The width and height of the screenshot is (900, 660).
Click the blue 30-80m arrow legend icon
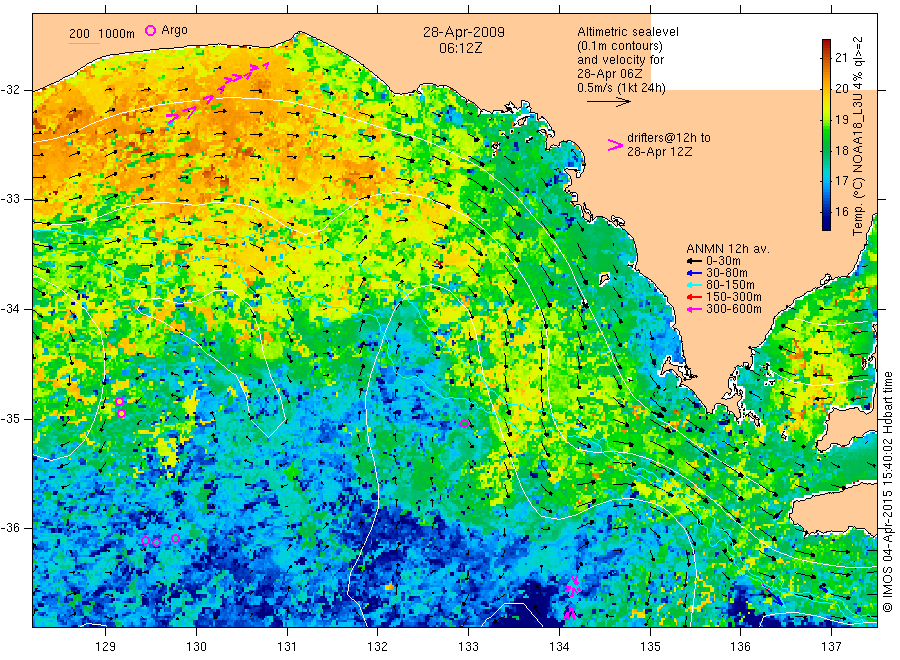[x=695, y=273]
